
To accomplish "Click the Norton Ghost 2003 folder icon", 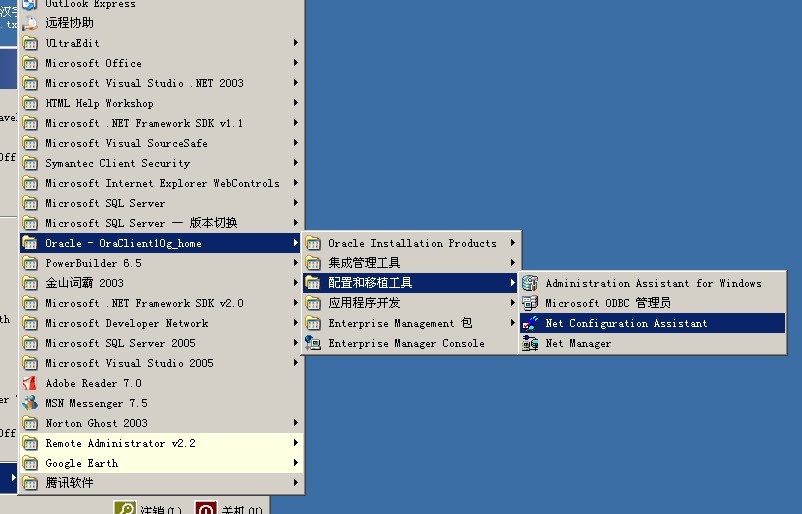I will click(x=30, y=423).
